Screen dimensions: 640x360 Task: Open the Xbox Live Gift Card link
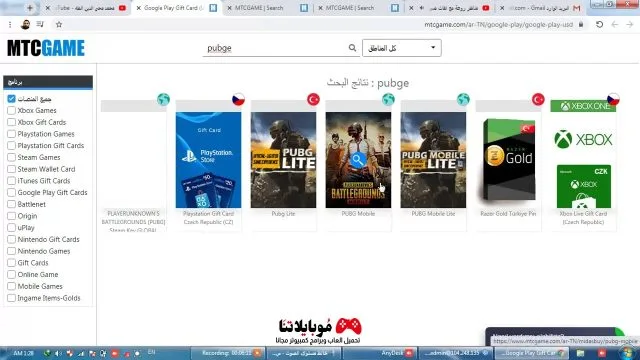coord(583,218)
